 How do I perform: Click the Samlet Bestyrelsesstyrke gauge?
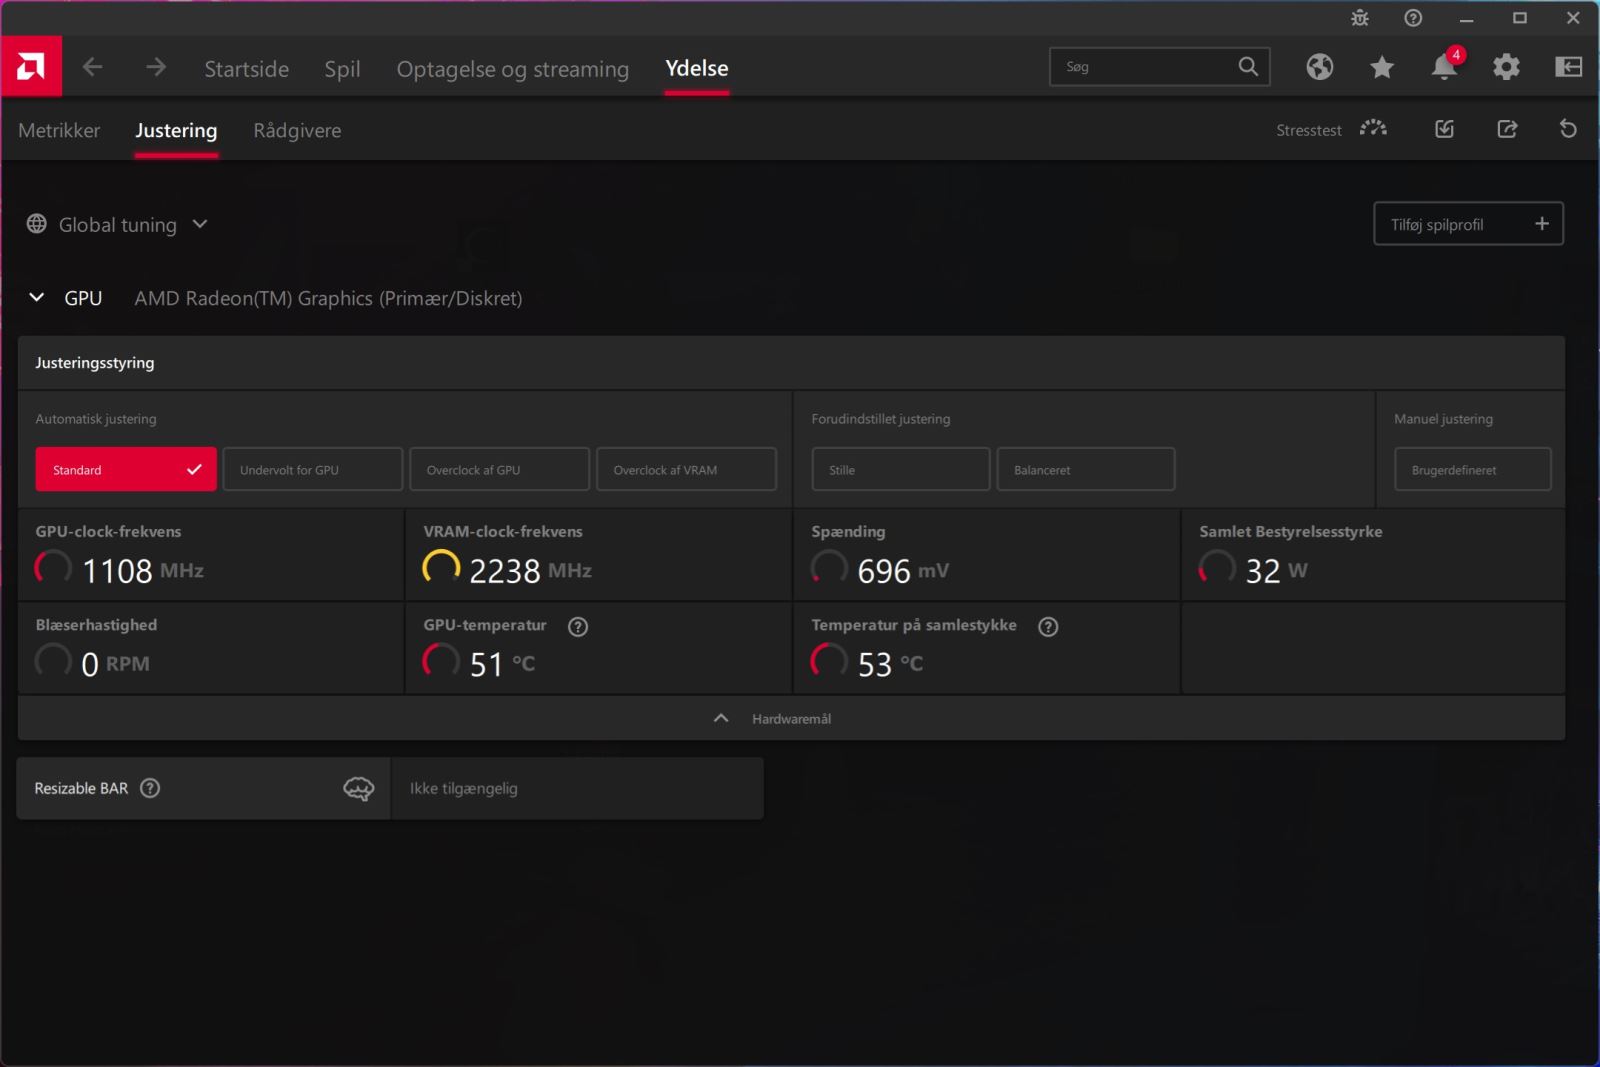[x=1217, y=568]
